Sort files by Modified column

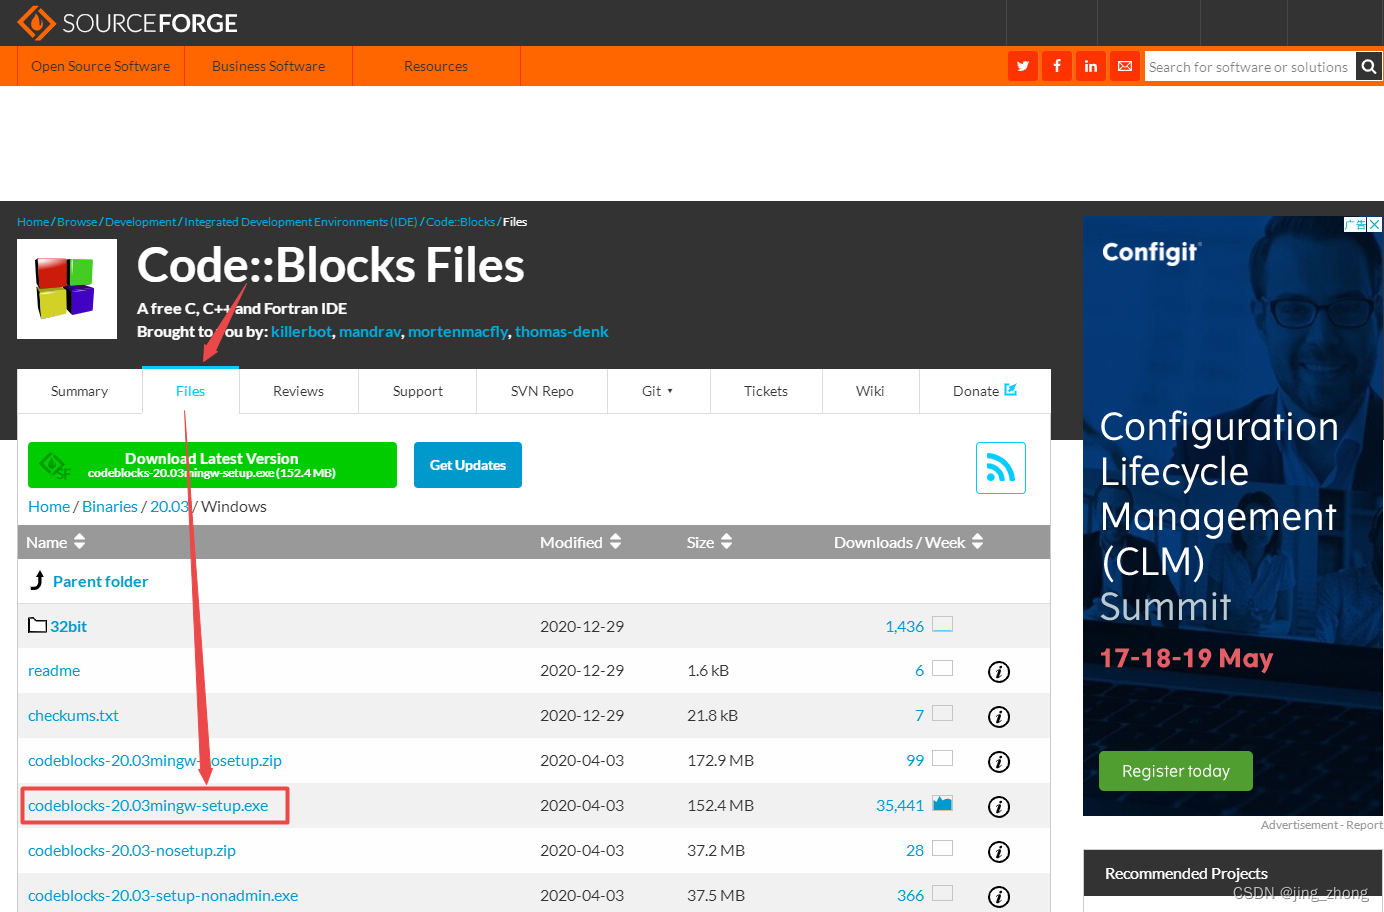point(581,542)
